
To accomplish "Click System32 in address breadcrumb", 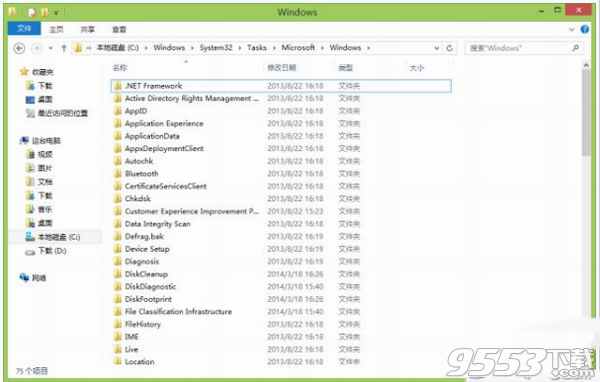I will 216,48.
